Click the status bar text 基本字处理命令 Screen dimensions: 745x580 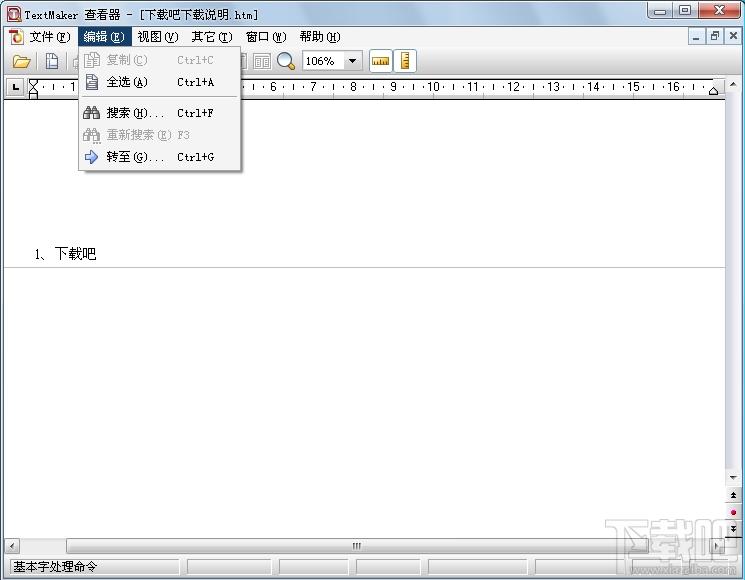[x=55, y=566]
